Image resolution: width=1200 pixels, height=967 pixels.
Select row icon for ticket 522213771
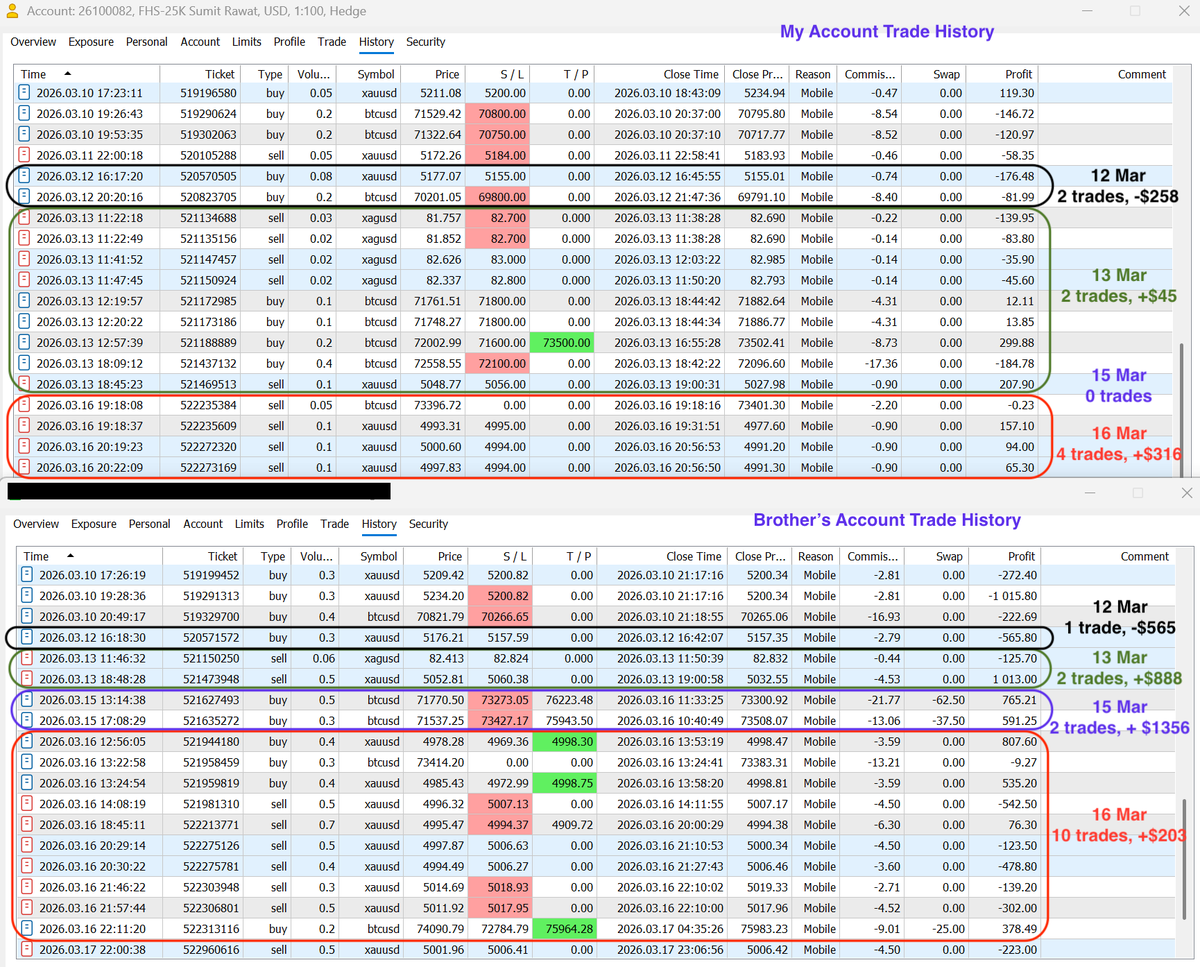click(28, 825)
